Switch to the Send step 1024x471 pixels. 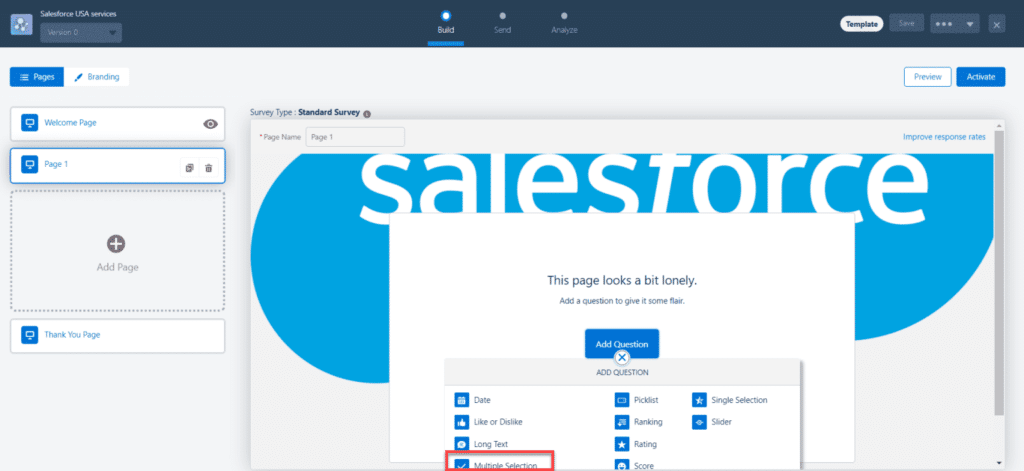point(502,22)
